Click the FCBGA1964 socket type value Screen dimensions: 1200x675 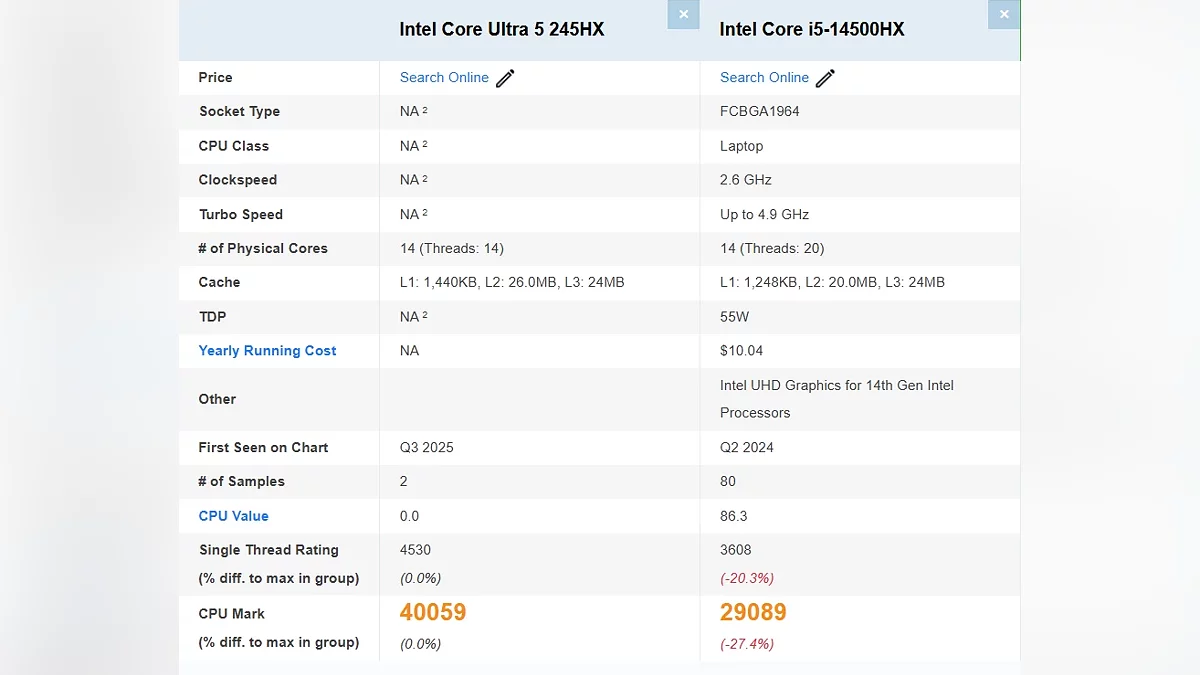(x=759, y=111)
